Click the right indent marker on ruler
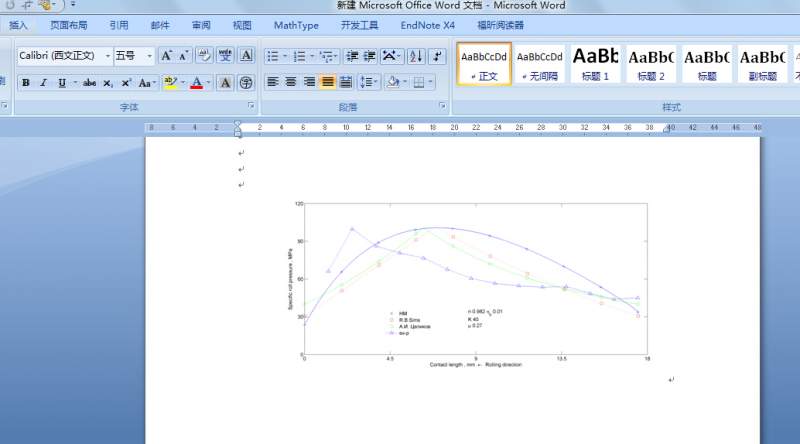Image resolution: width=800 pixels, height=444 pixels. tap(666, 130)
